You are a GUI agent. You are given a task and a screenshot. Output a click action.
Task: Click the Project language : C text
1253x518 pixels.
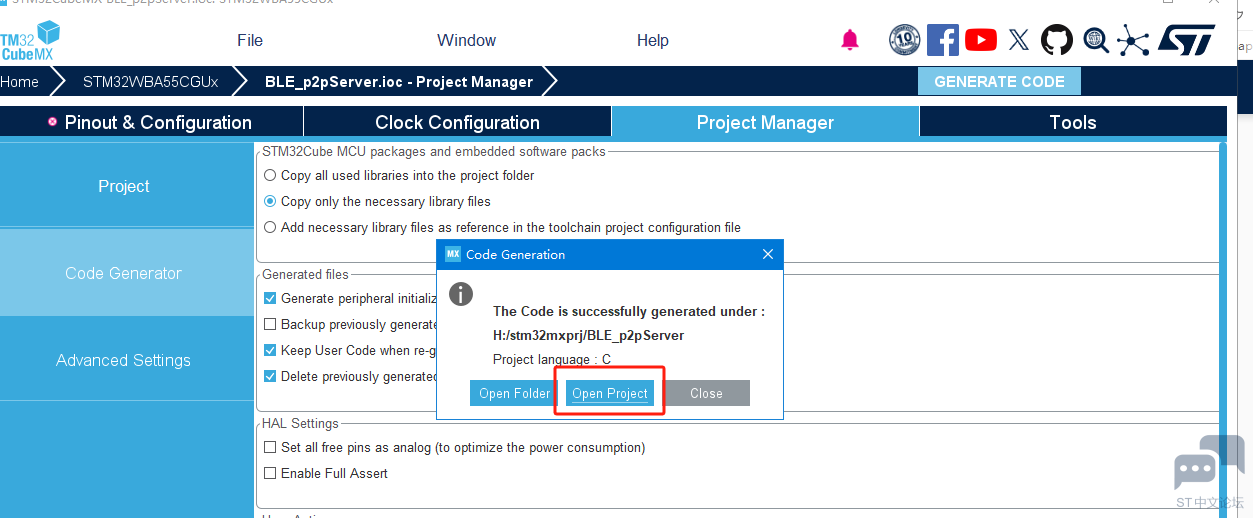pos(552,359)
